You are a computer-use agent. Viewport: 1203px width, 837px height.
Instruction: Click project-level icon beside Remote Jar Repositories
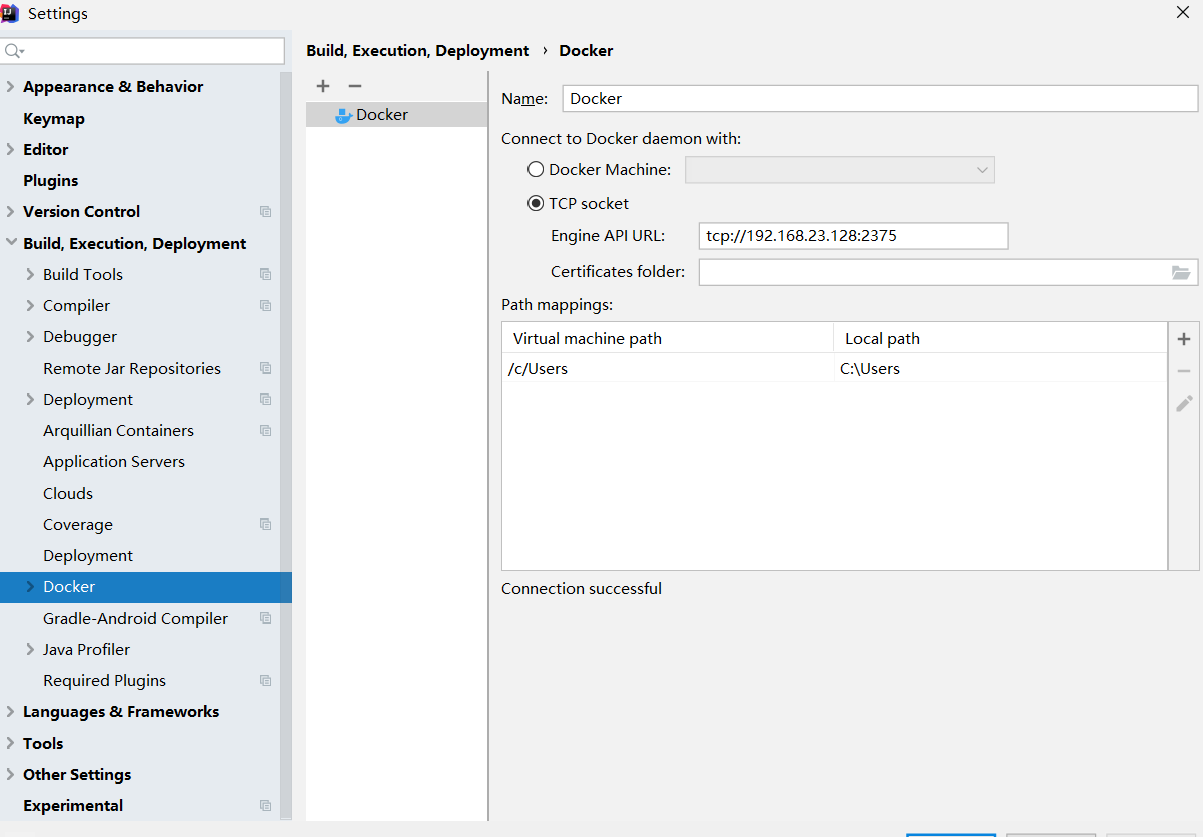click(x=265, y=368)
